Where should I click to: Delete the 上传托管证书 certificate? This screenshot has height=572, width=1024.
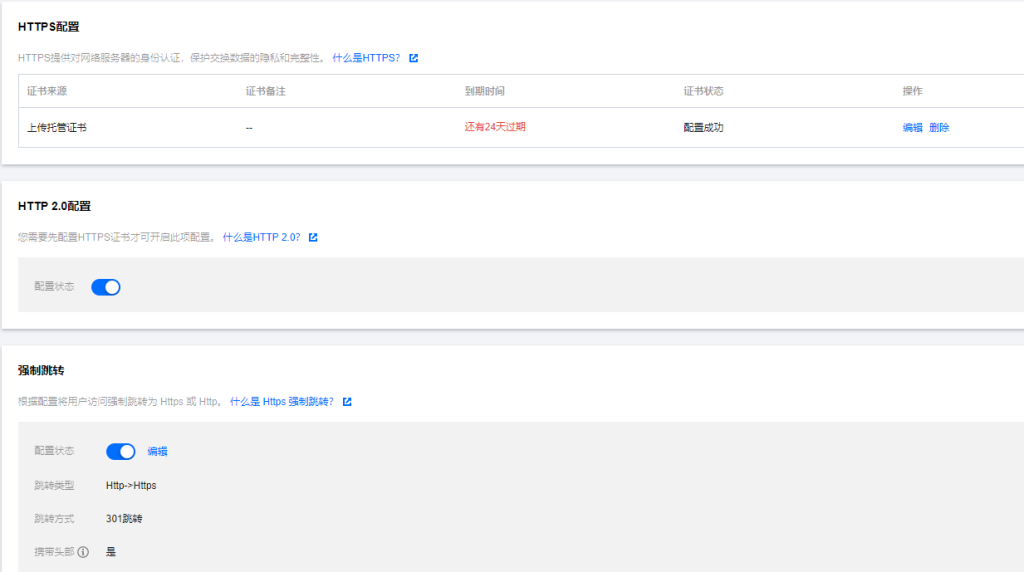(x=939, y=127)
